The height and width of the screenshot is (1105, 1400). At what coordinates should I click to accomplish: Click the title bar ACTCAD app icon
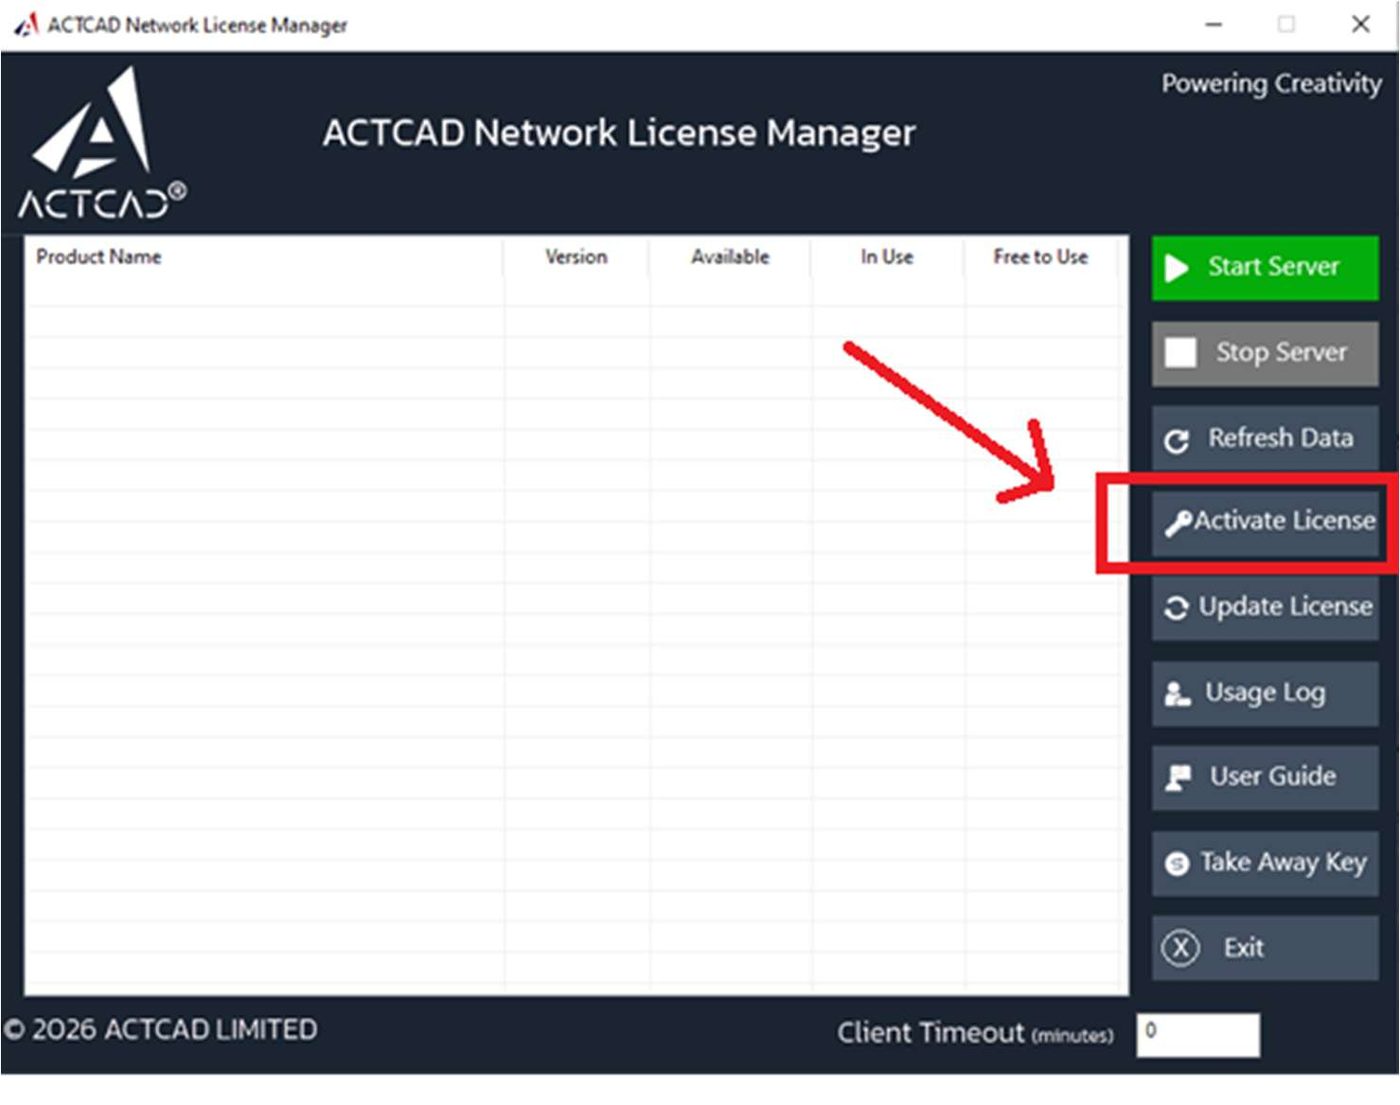coord(26,24)
